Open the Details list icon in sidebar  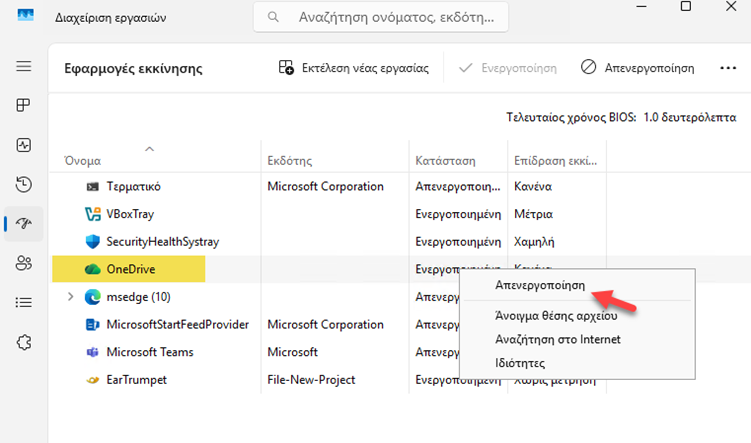tap(24, 302)
